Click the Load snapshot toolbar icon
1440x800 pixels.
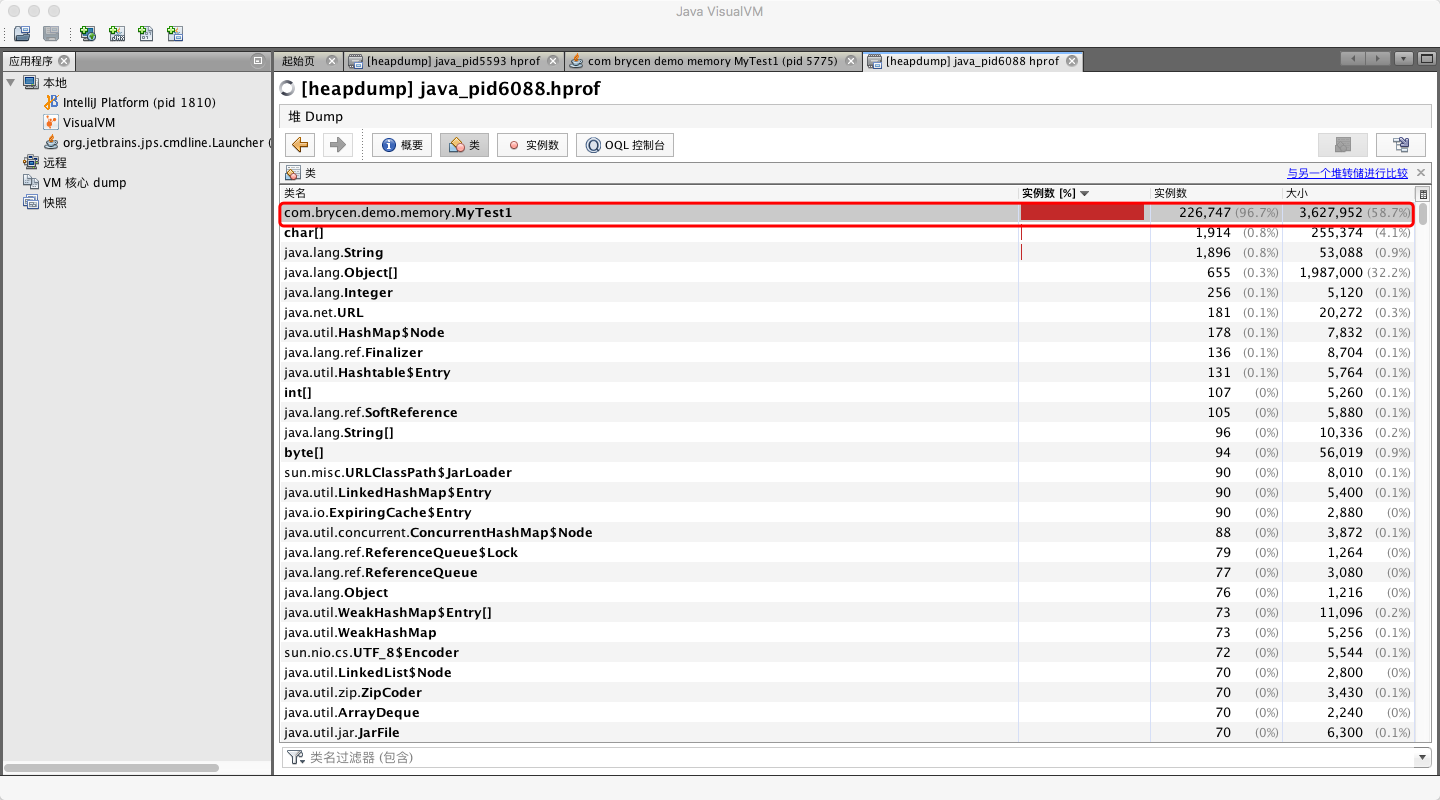[21, 34]
